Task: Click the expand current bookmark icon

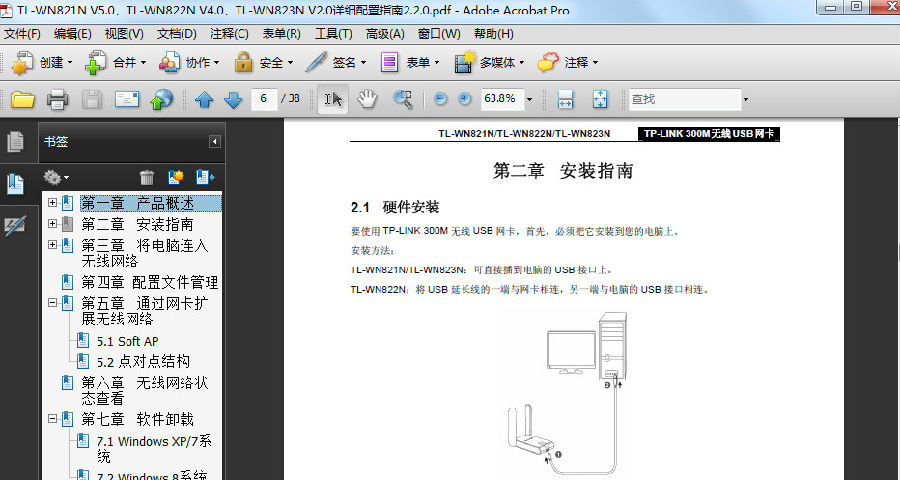Action: click(x=205, y=177)
